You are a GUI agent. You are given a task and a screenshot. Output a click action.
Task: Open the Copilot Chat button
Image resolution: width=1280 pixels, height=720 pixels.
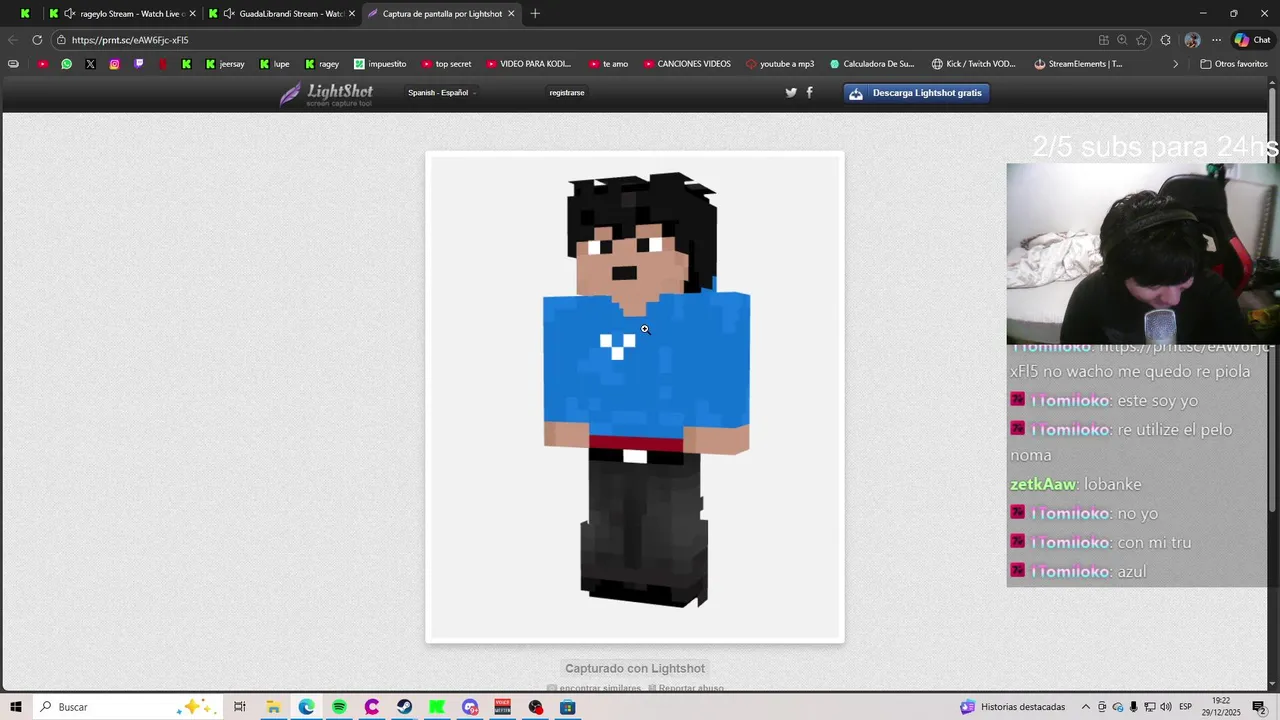coord(1253,40)
